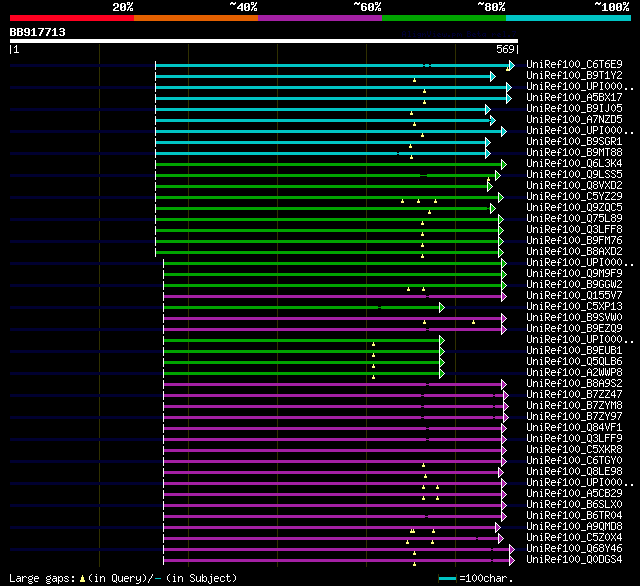Select the UniRef100_A5CB29 label
This screenshot has height=586, width=640.
tap(574, 494)
